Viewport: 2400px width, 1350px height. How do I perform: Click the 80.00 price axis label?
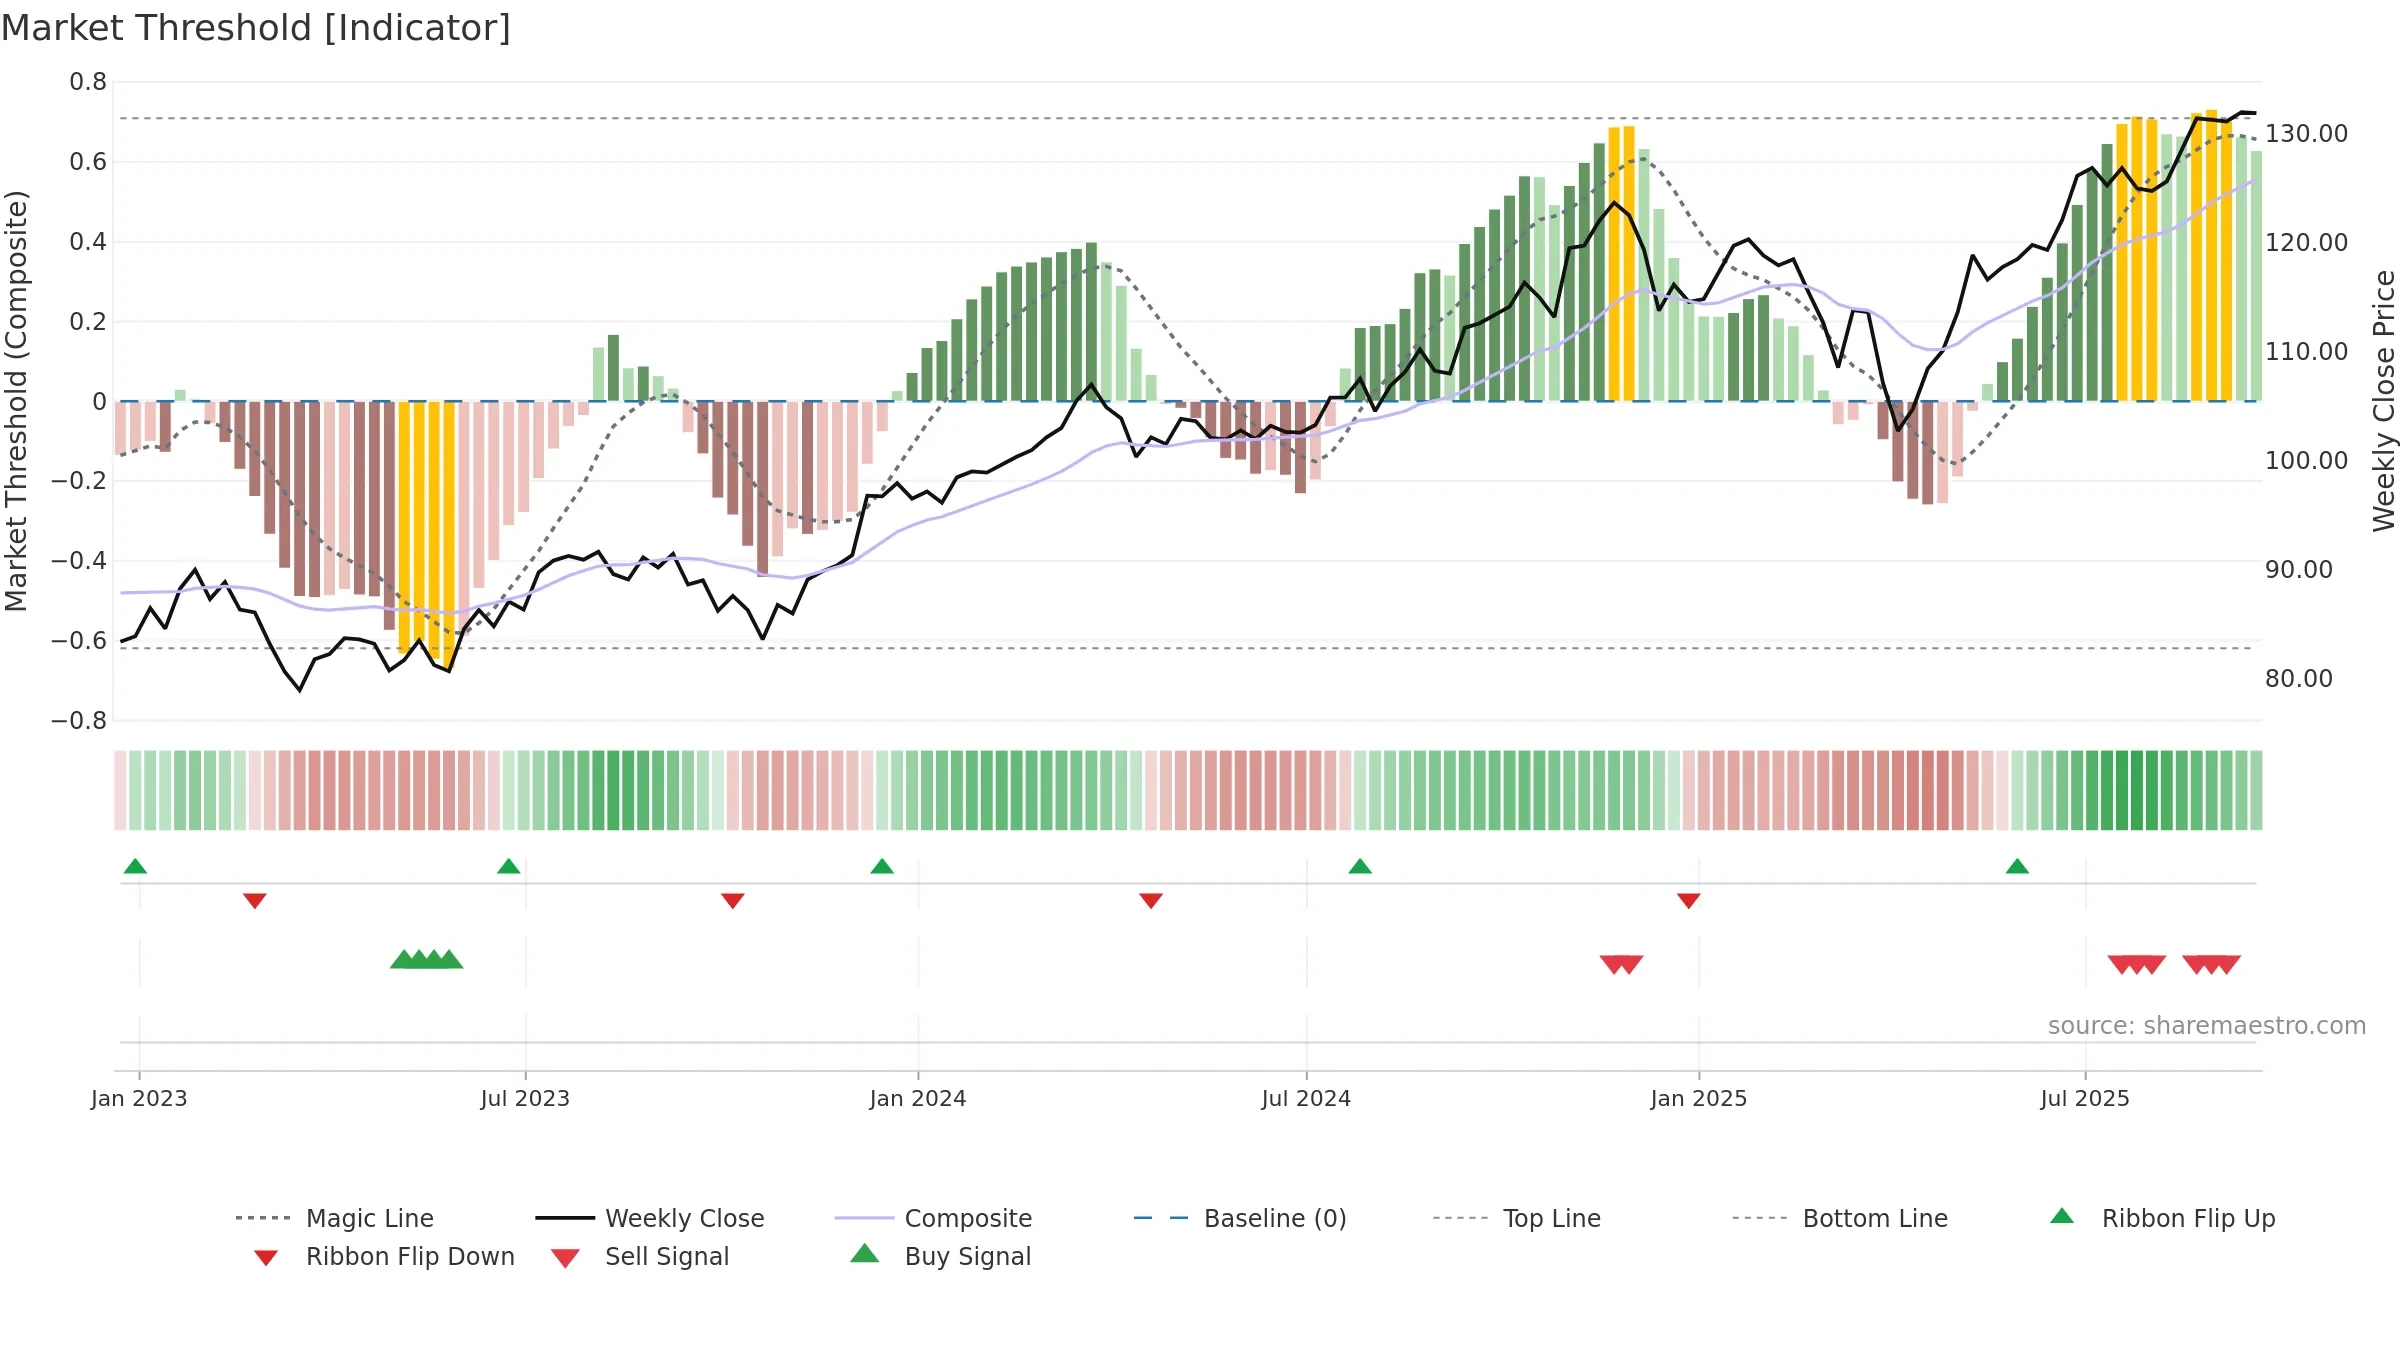point(2299,679)
